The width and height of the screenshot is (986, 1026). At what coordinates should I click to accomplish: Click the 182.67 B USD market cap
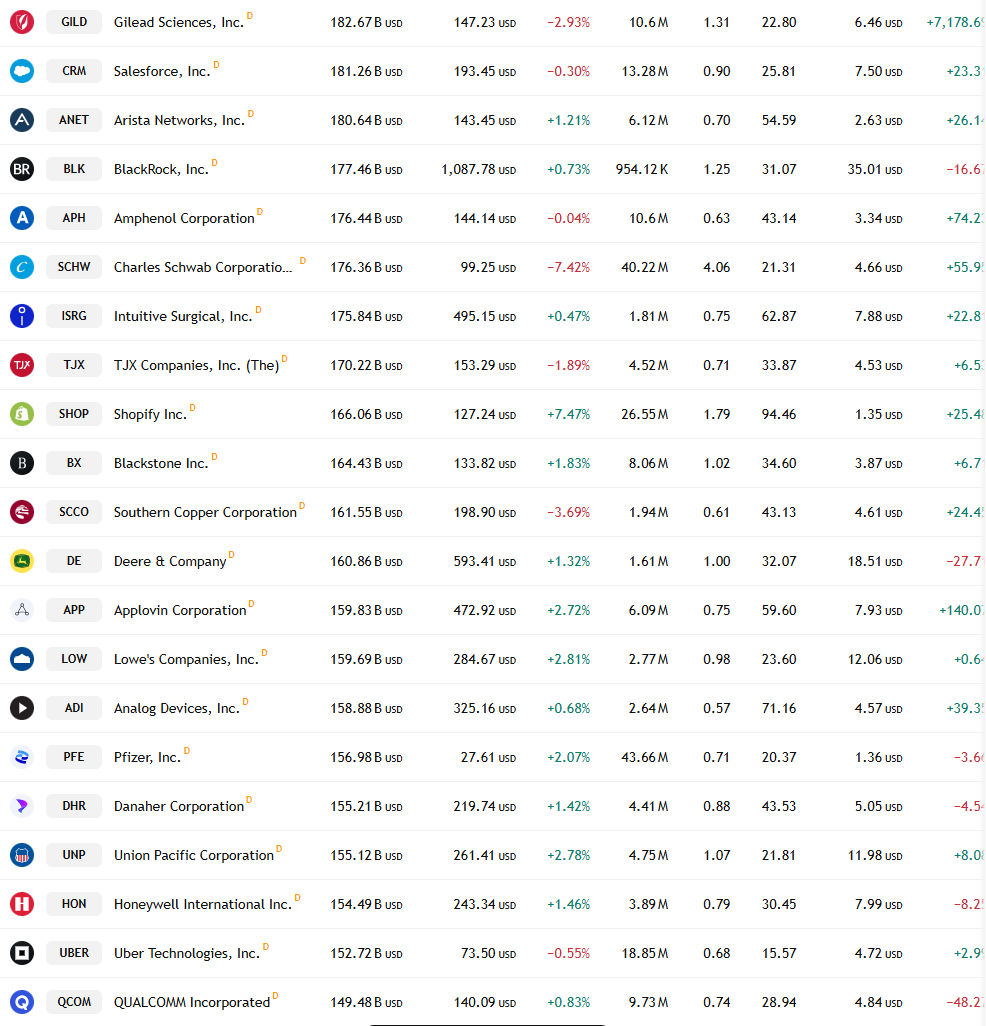(366, 22)
